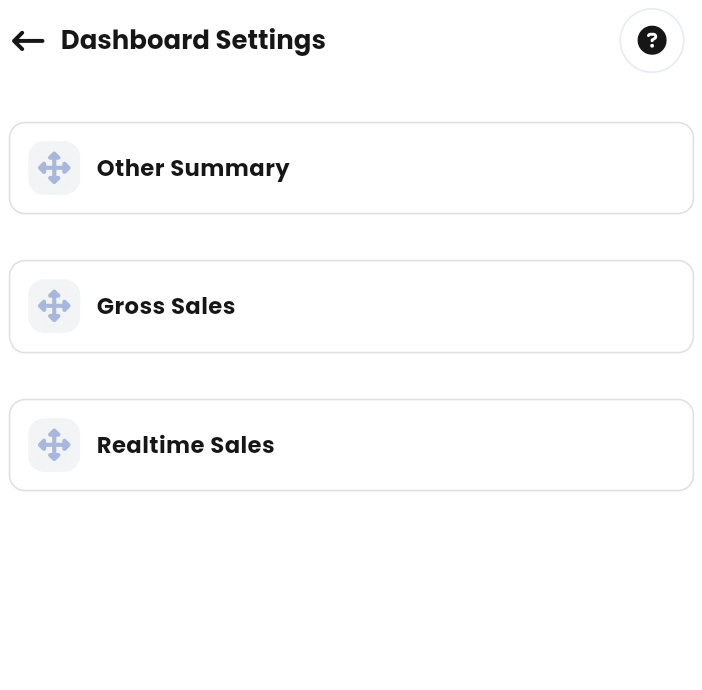Click the move handle for Realtime Sales
This screenshot has width=702, height=690.
pos(54,445)
